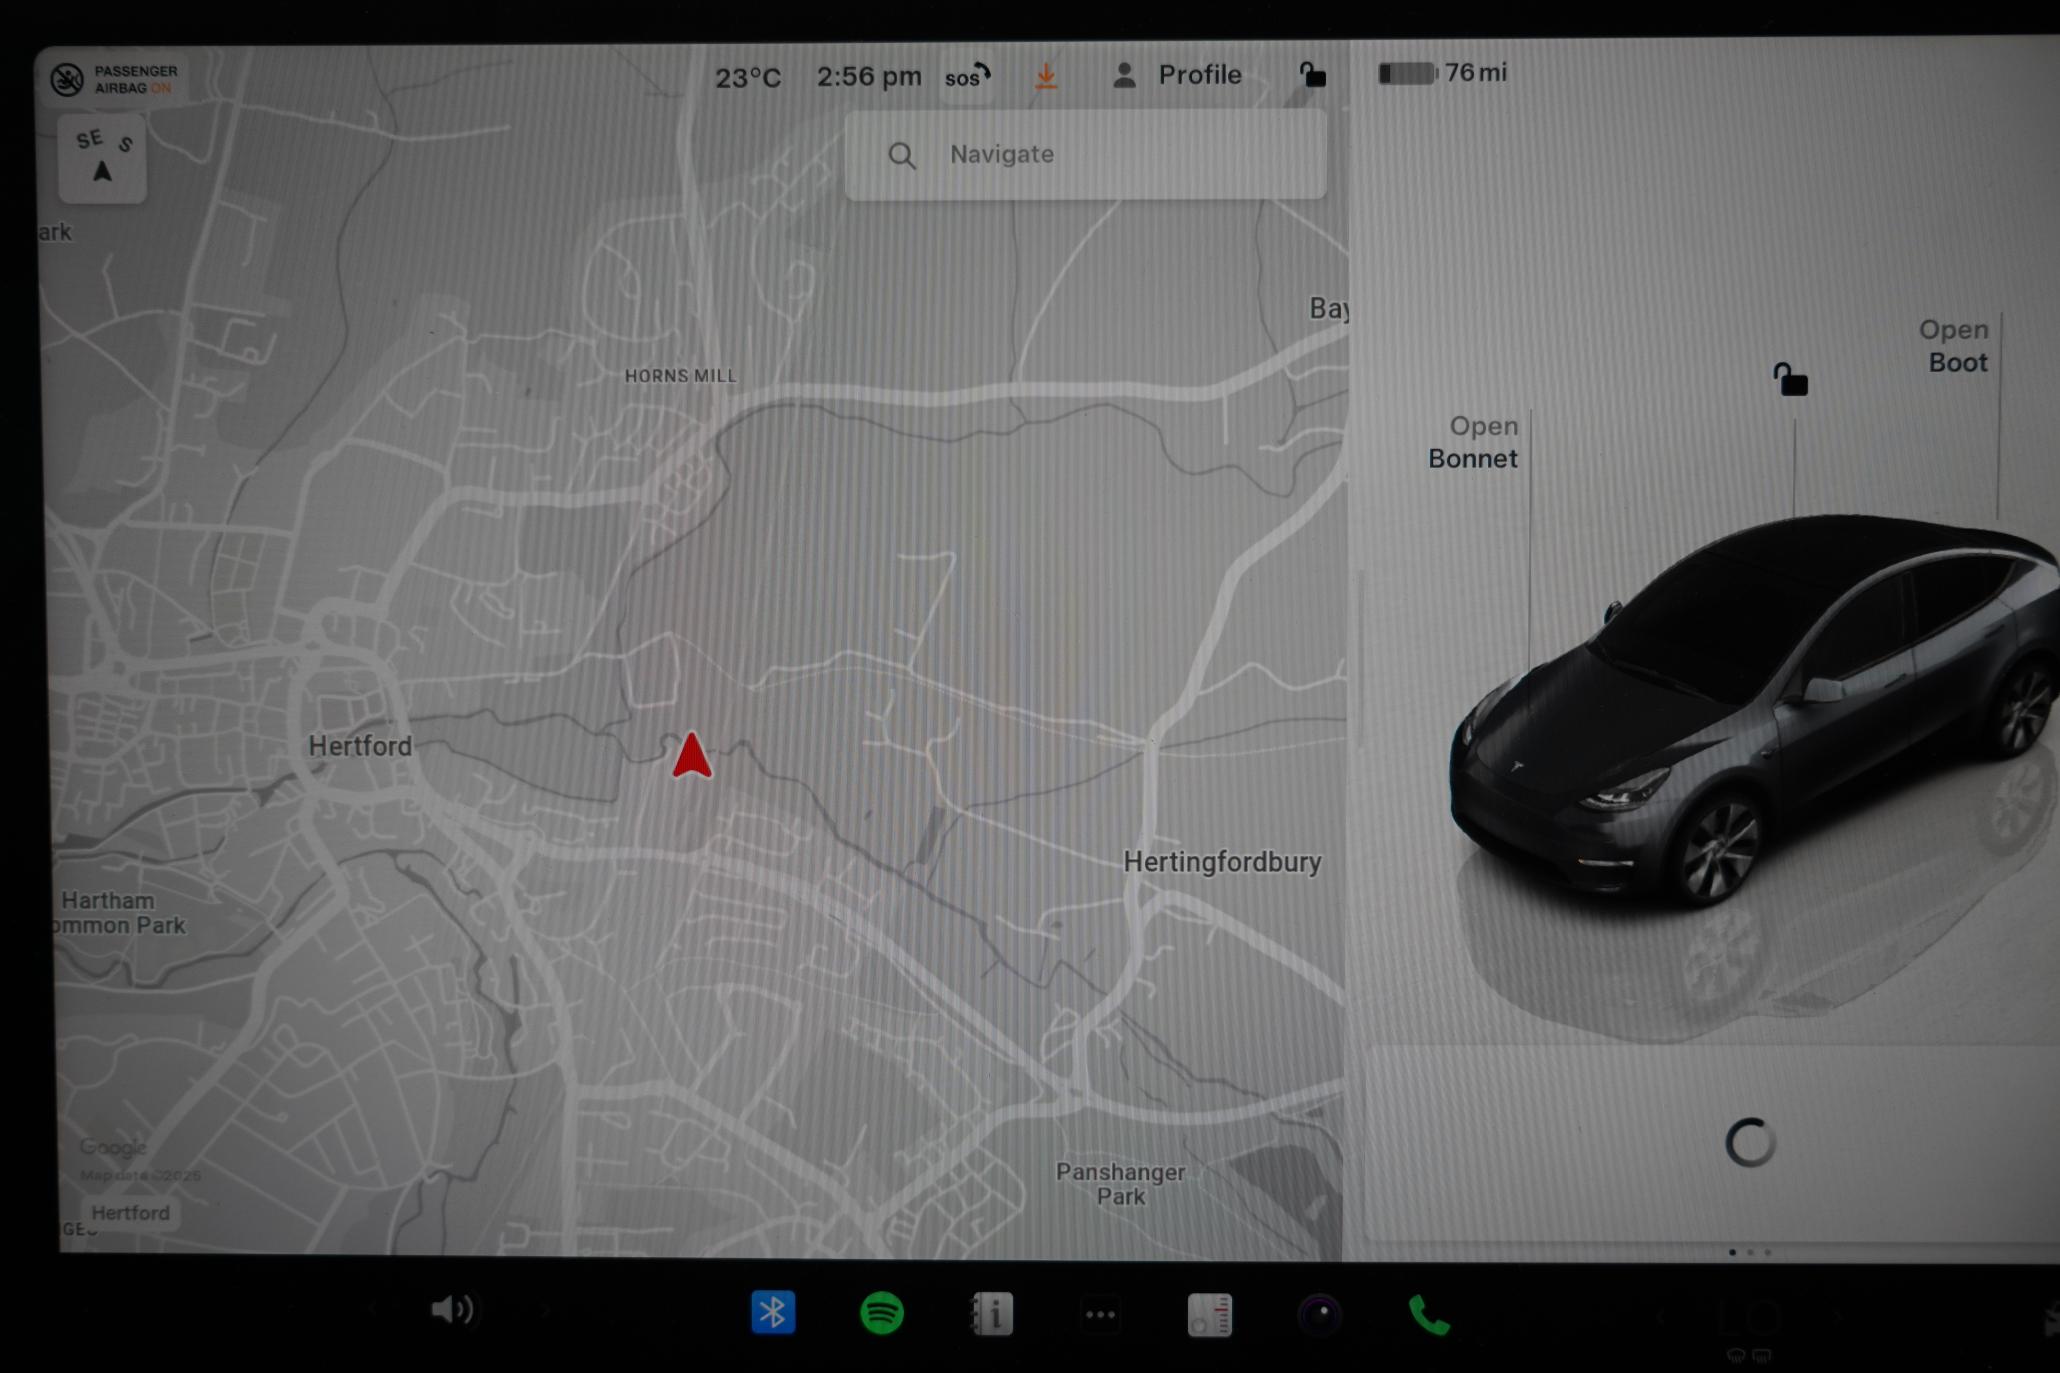
Task: Tap the magnifier icon in Navigate bar
Action: coord(902,155)
